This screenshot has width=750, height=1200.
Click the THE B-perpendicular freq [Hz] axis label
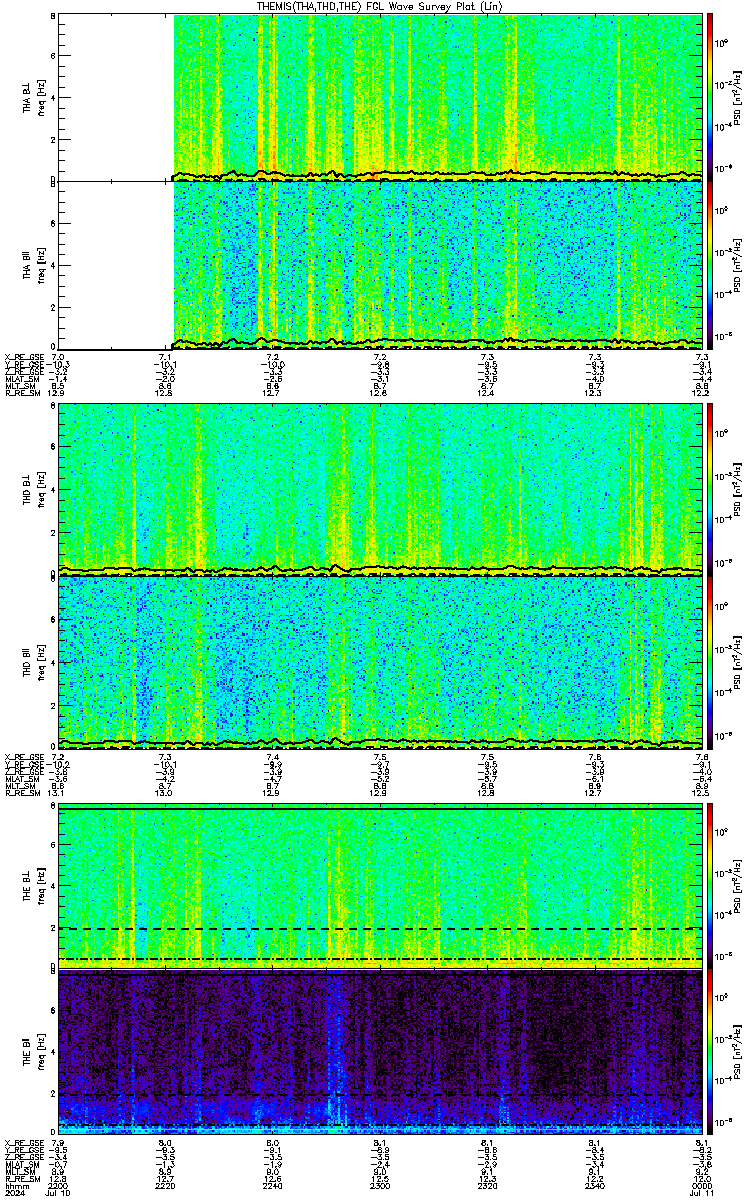point(43,886)
